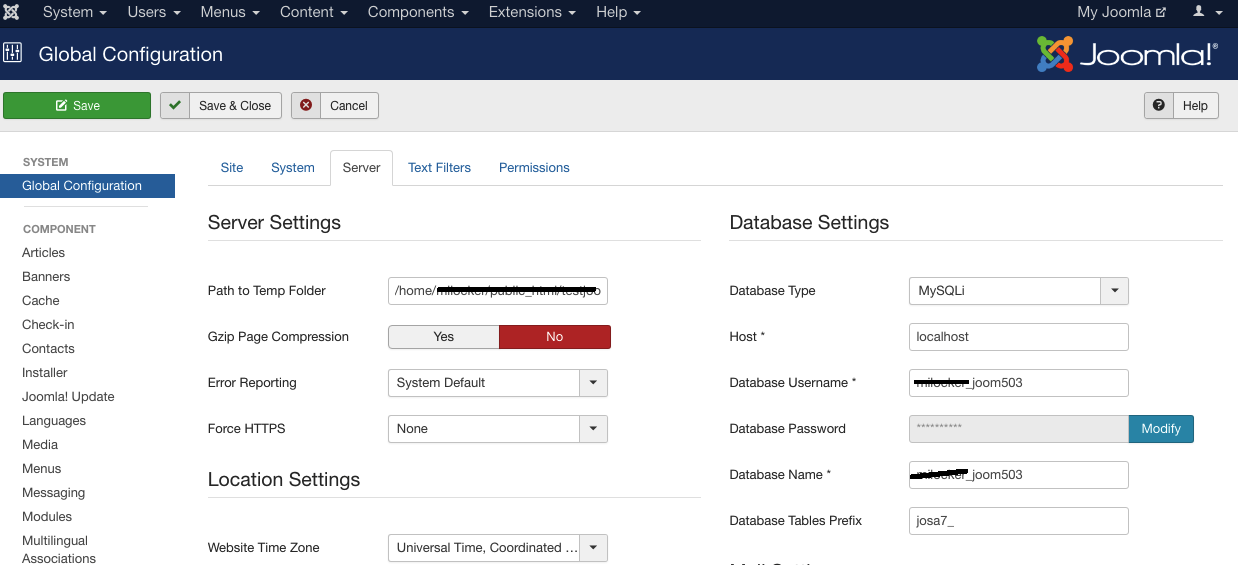Image resolution: width=1238 pixels, height=565 pixels.
Task: Switch to the System tab
Action: 293,168
